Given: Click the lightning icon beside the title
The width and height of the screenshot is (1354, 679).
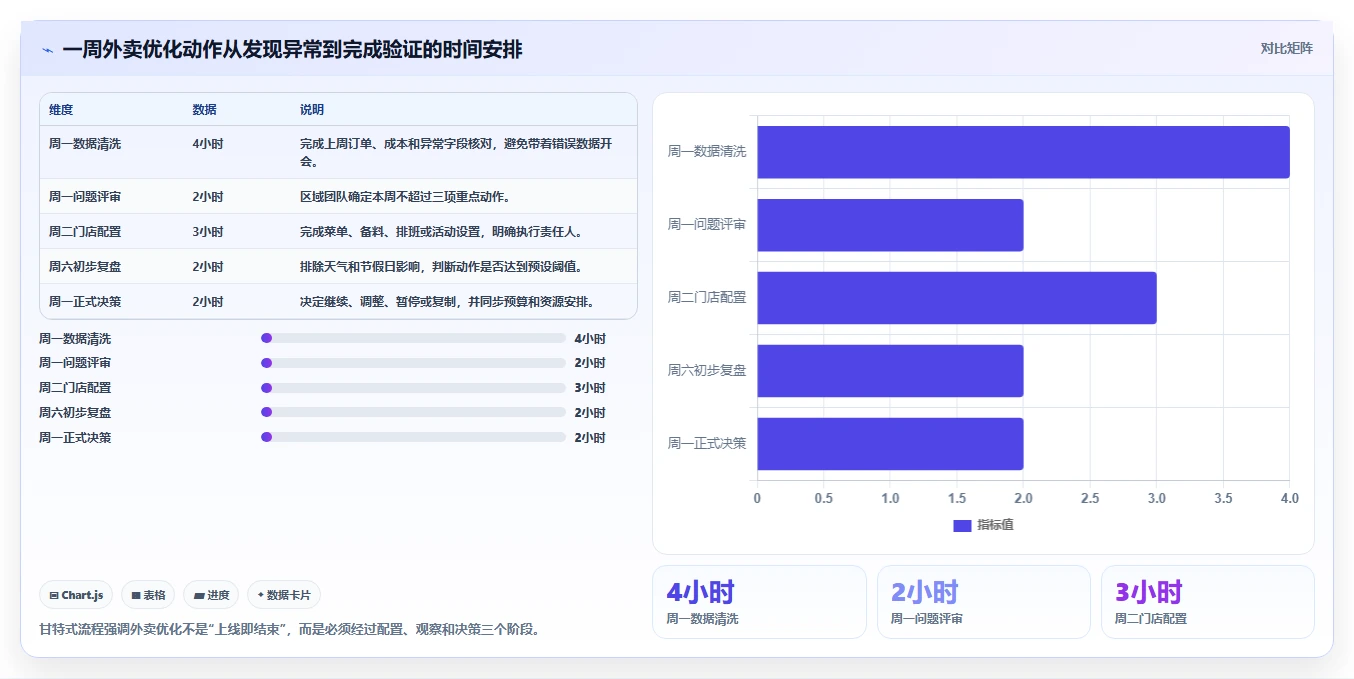Looking at the screenshot, I should click(47, 50).
